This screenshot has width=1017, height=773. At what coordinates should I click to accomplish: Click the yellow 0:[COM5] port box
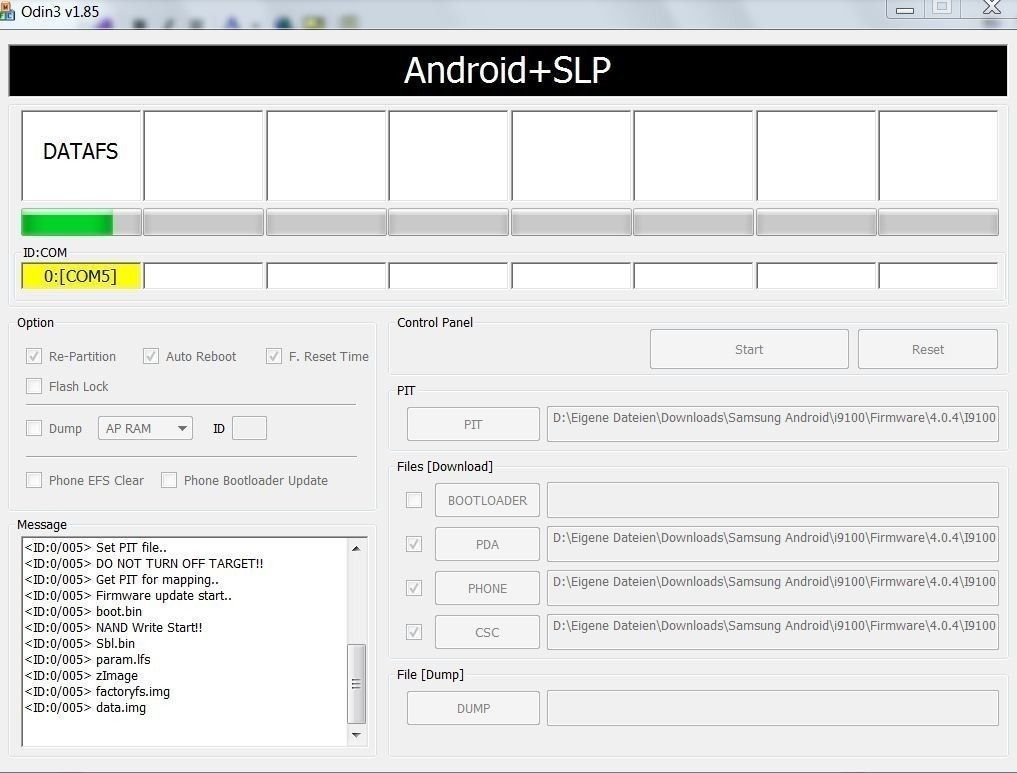click(80, 276)
